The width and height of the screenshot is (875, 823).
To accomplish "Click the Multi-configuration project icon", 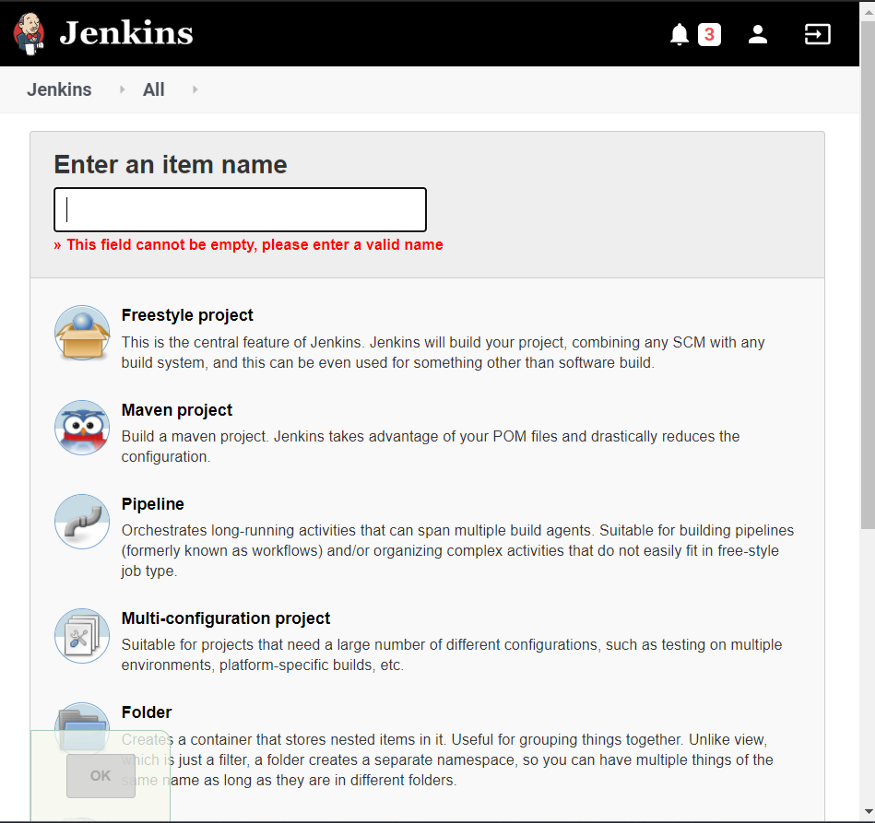I will tap(81, 635).
